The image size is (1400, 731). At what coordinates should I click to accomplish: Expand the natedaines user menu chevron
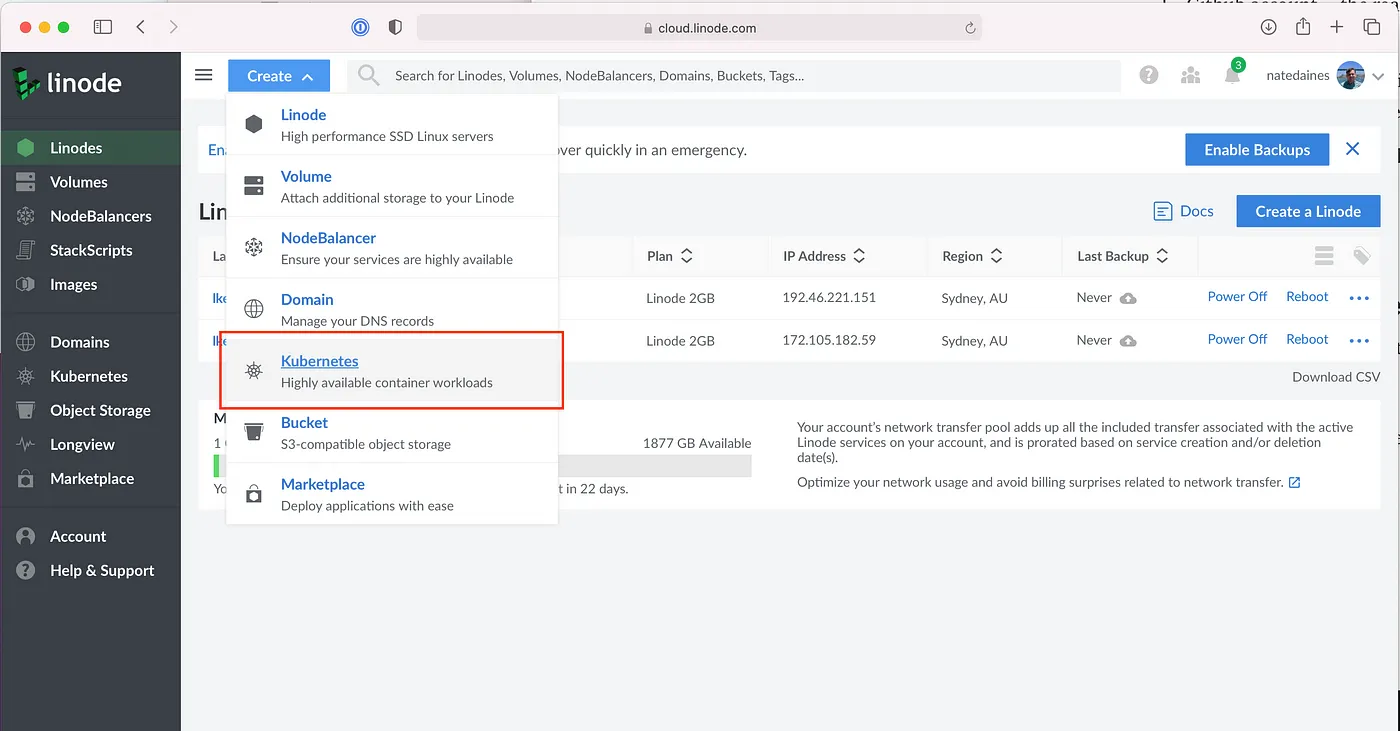pos(1379,76)
